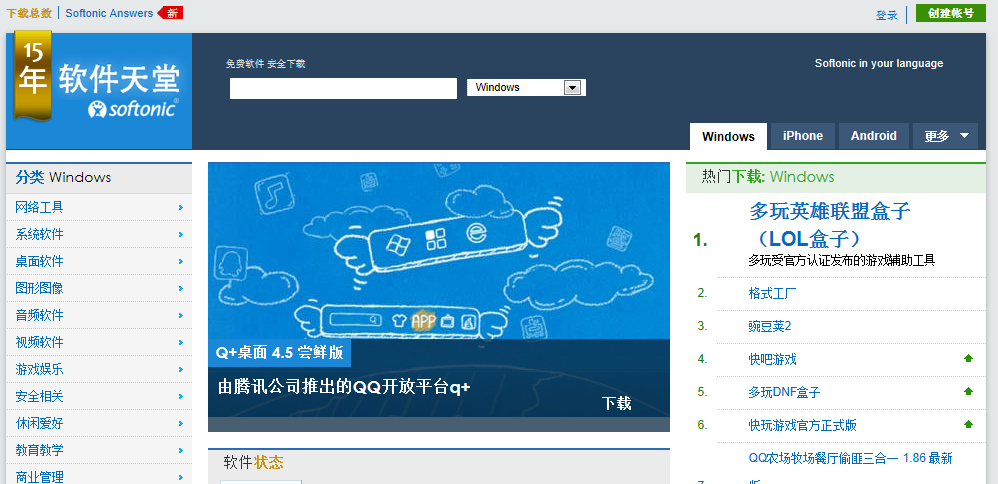Open the Q+桌面 4.5 尝鲜版 banner title

tap(279, 352)
